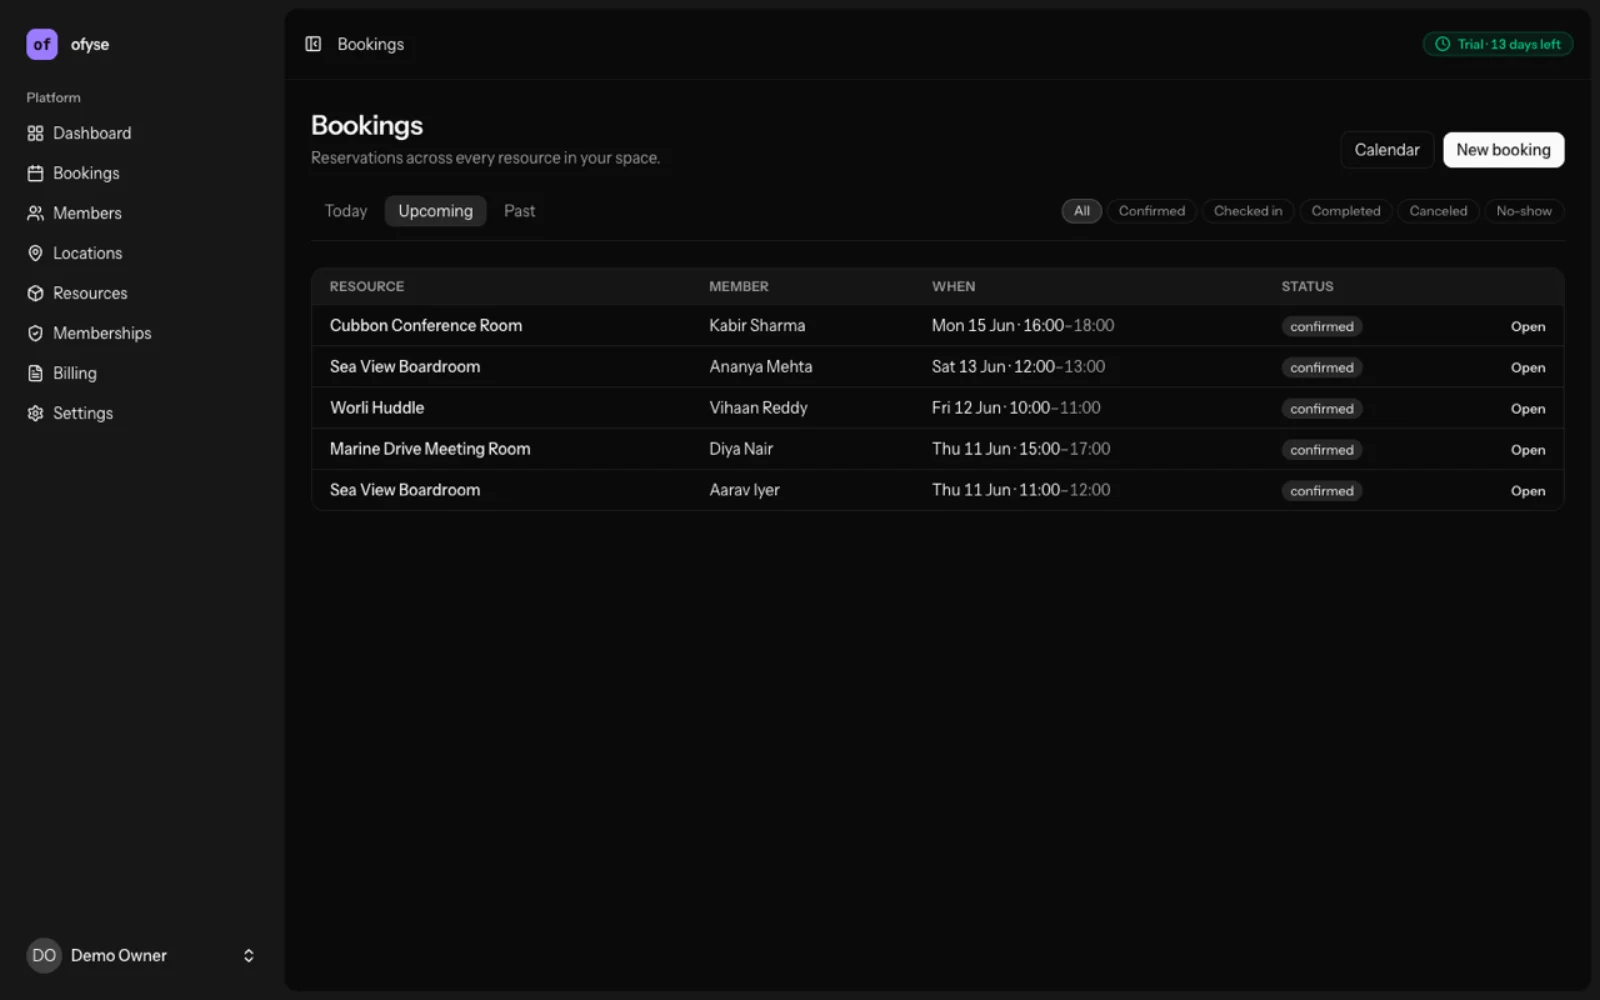Click the RESOURCE column header
The image size is (1600, 1000).
click(367, 287)
